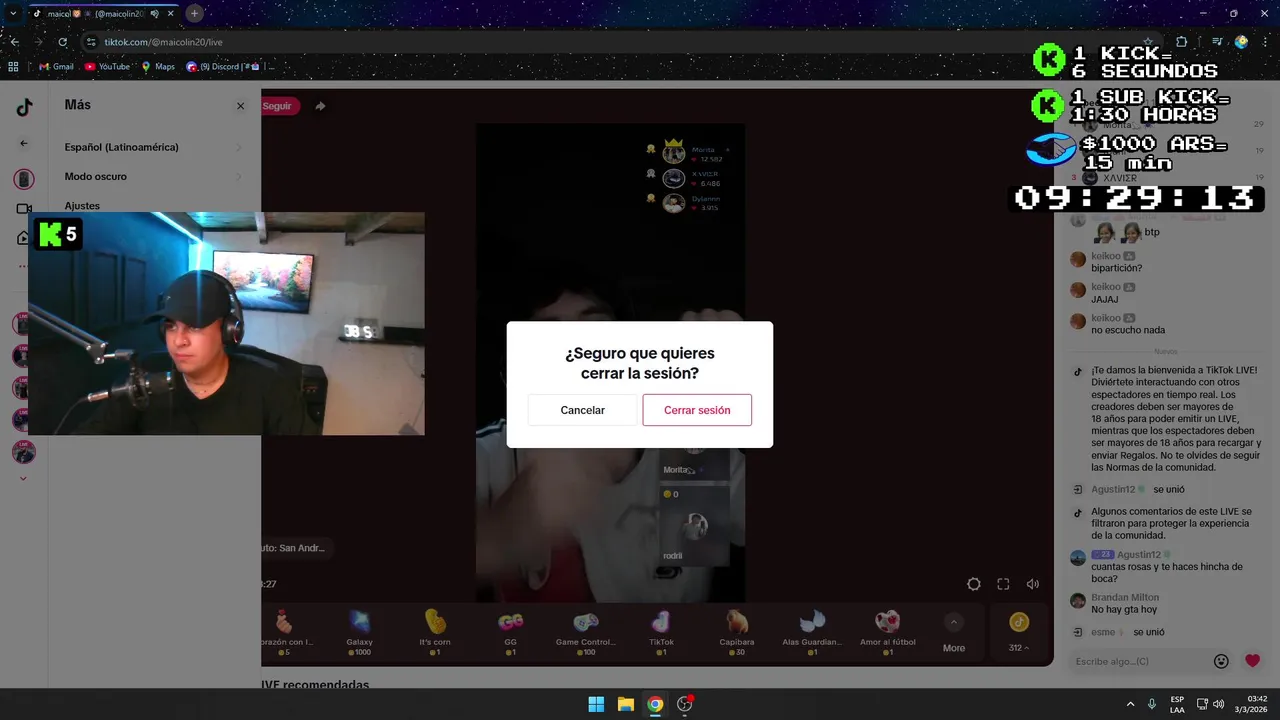Viewport: 1280px width, 720px height.
Task: Open the site info icon in the address bar
Action: pyautogui.click(x=91, y=42)
